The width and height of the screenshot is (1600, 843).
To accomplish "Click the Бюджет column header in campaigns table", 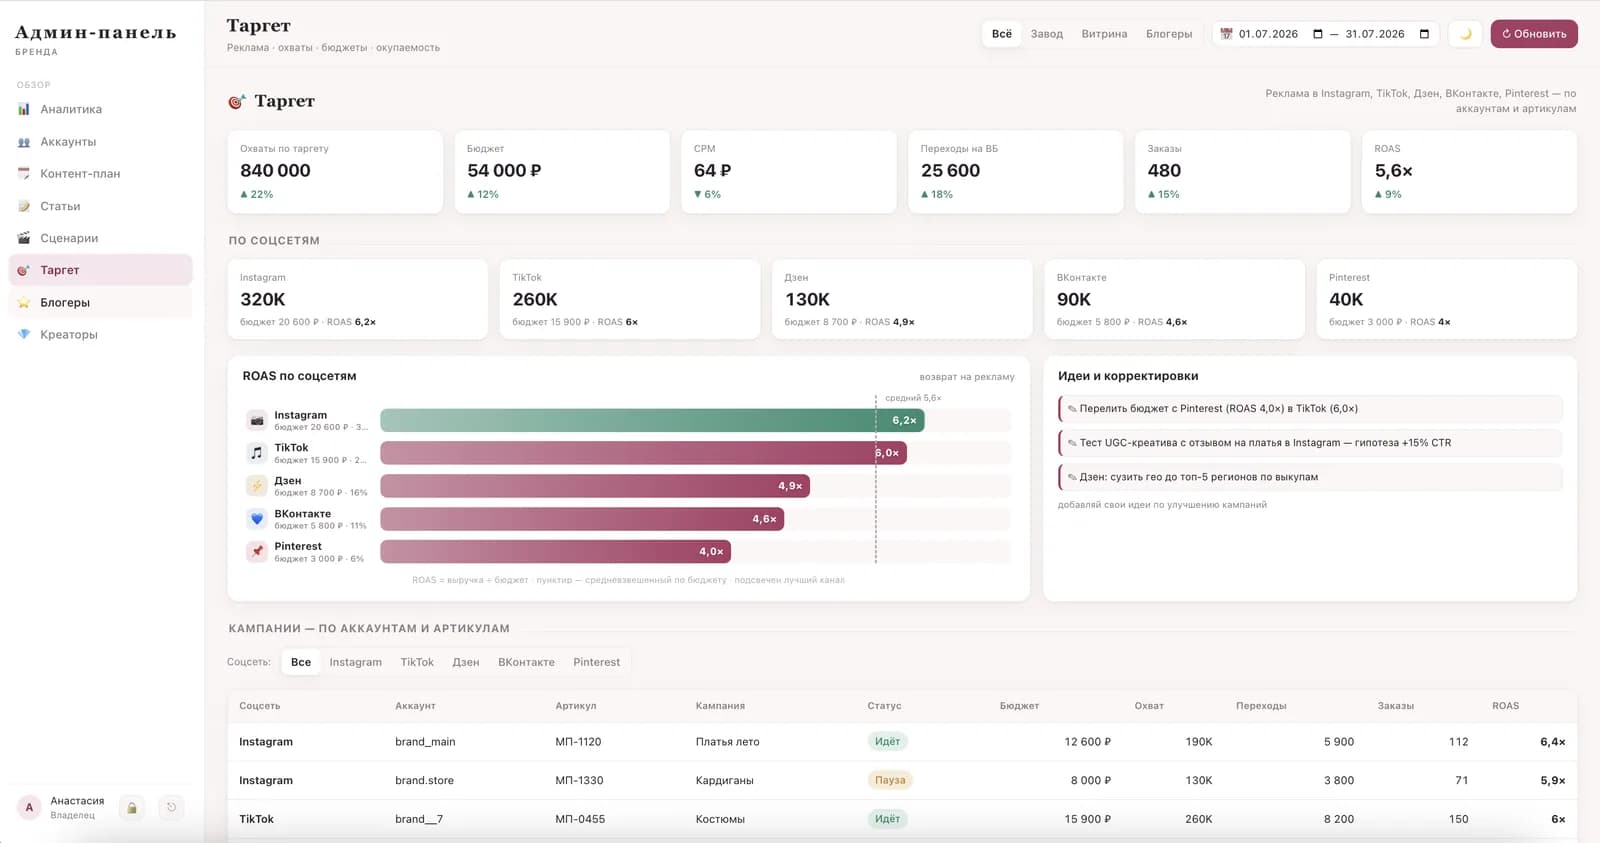I will pos(1019,706).
